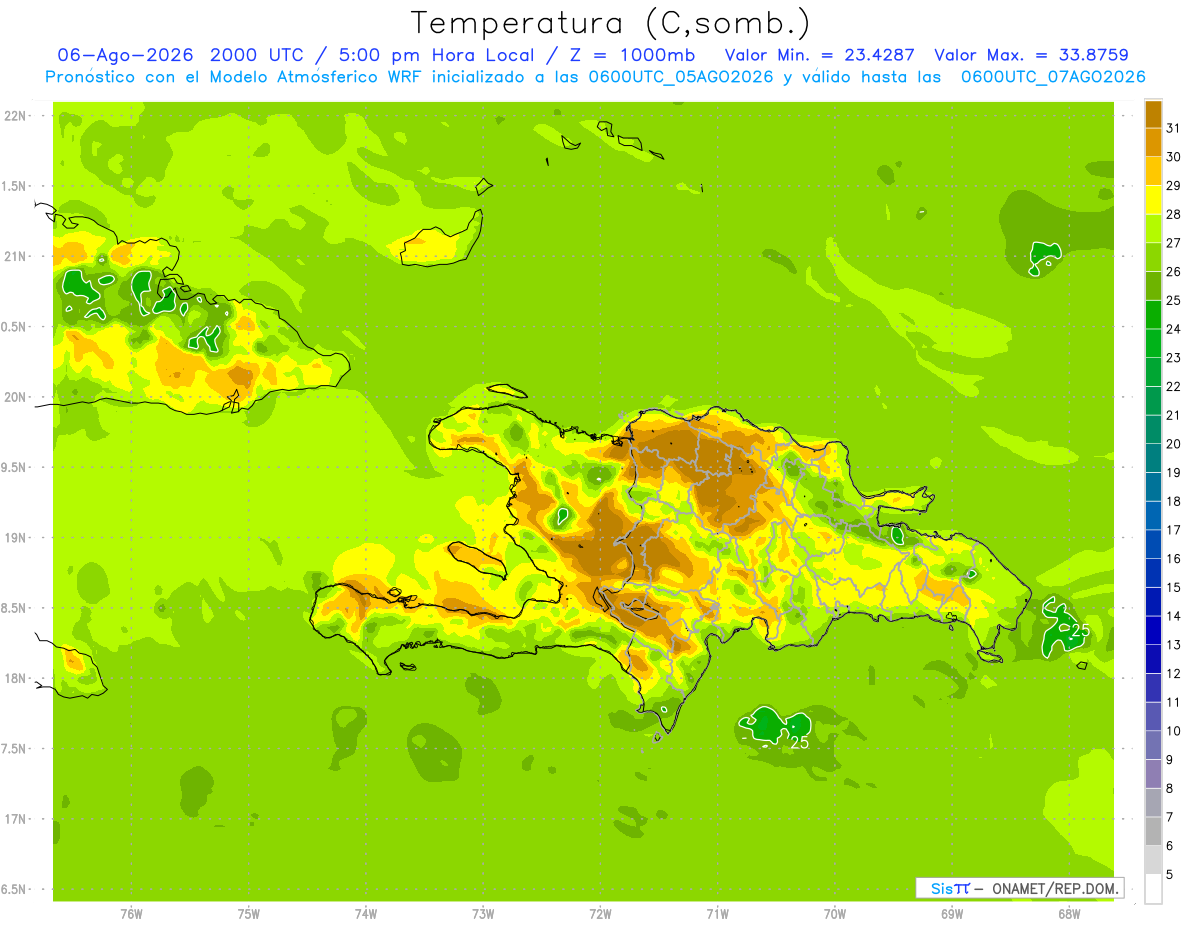The image size is (1200, 927).
Task: Click the "18N" latitude label
Action: coord(13,679)
